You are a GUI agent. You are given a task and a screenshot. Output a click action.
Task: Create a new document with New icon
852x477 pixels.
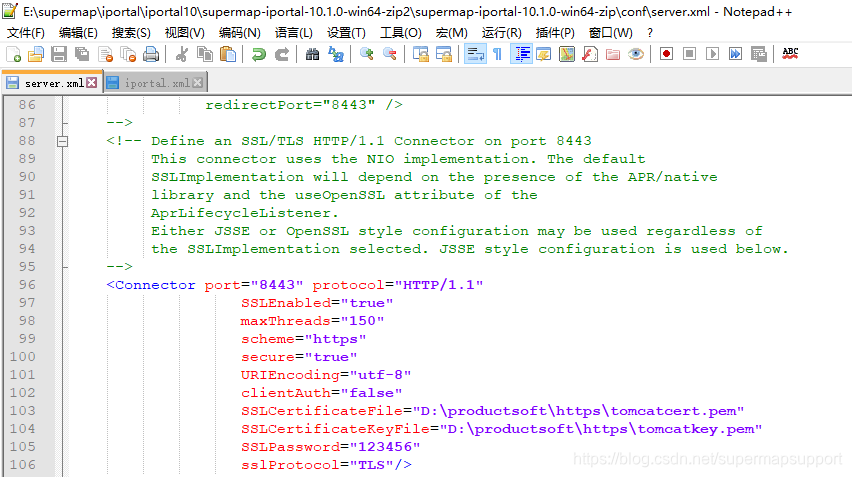pyautogui.click(x=13, y=54)
